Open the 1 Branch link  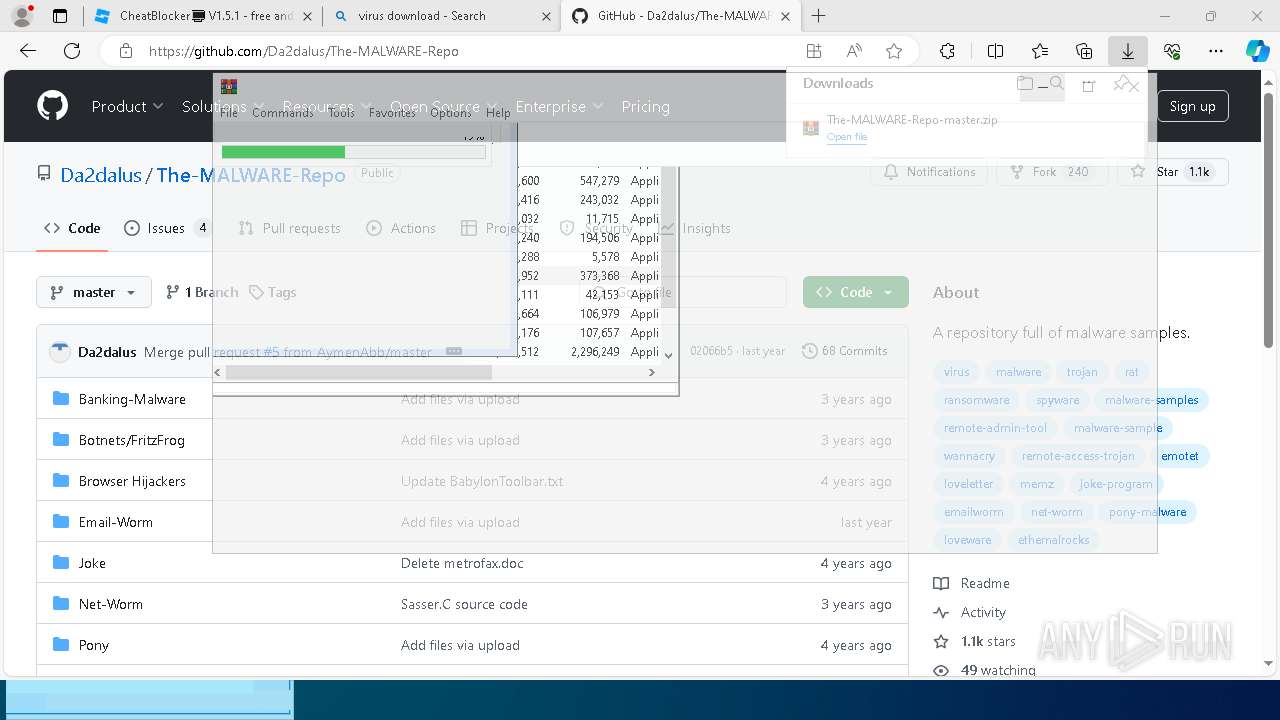202,292
